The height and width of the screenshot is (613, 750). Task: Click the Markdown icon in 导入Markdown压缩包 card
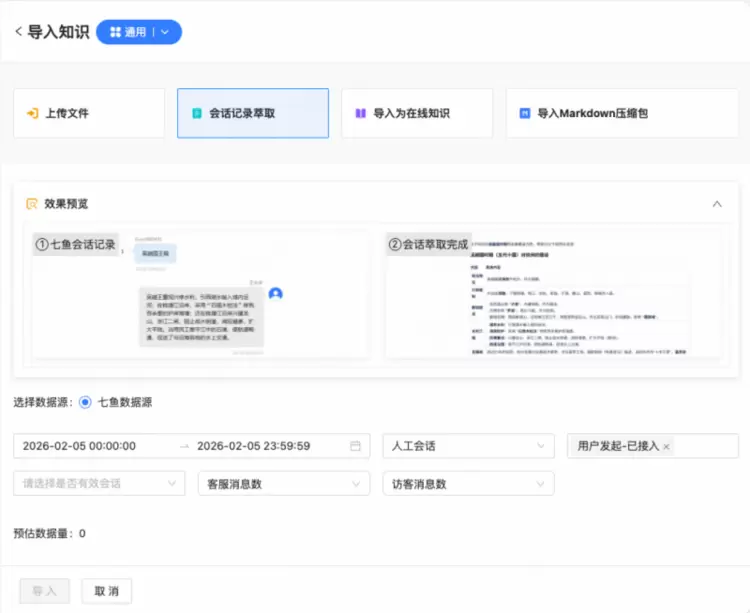tap(524, 114)
